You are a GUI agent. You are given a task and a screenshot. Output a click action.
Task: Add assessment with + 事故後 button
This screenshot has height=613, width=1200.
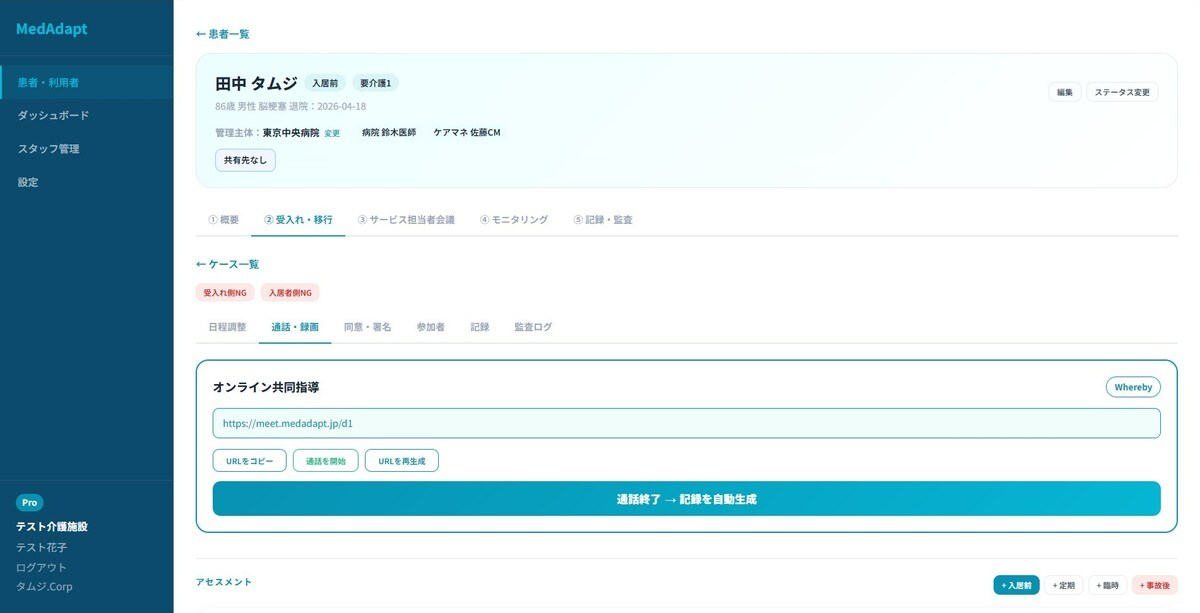click(x=1155, y=585)
